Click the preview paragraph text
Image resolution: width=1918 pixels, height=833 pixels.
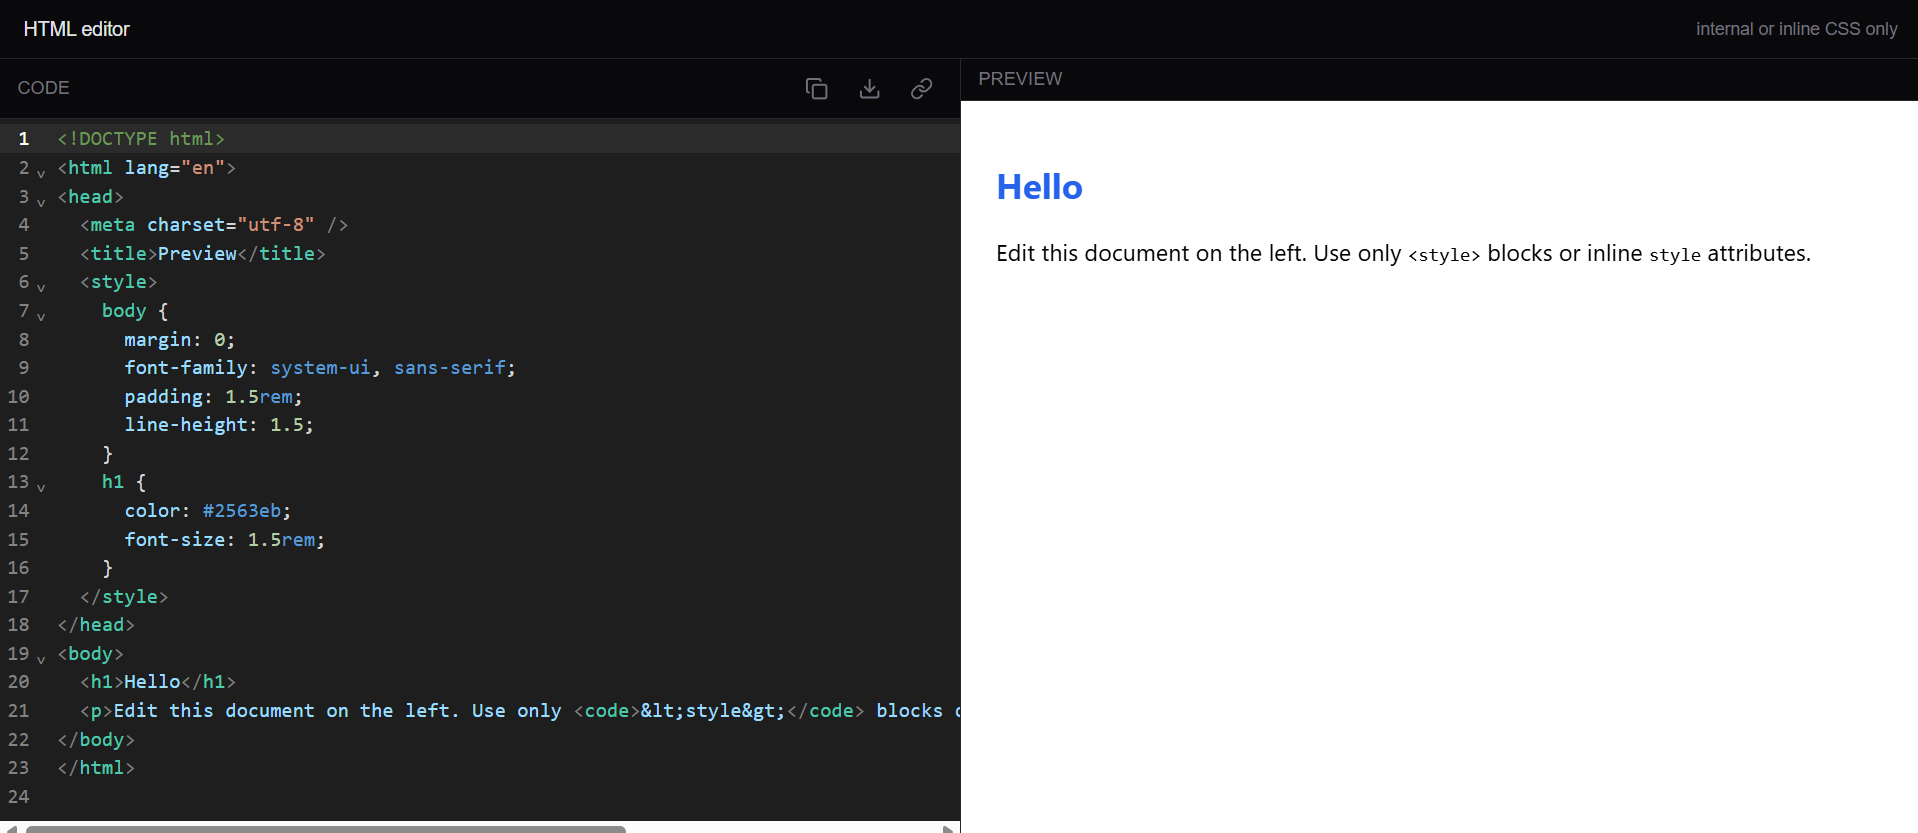click(x=1403, y=254)
